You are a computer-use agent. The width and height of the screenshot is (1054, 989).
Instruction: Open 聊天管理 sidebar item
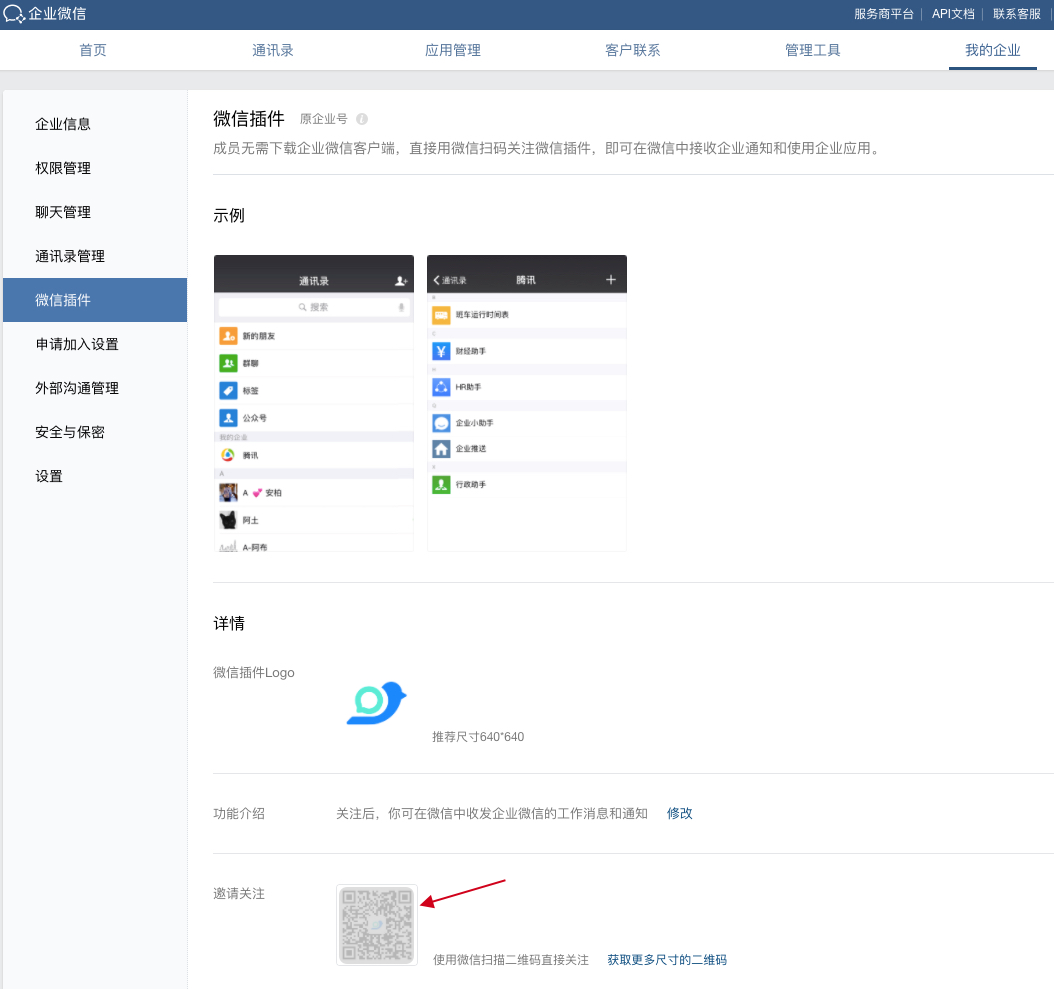63,212
